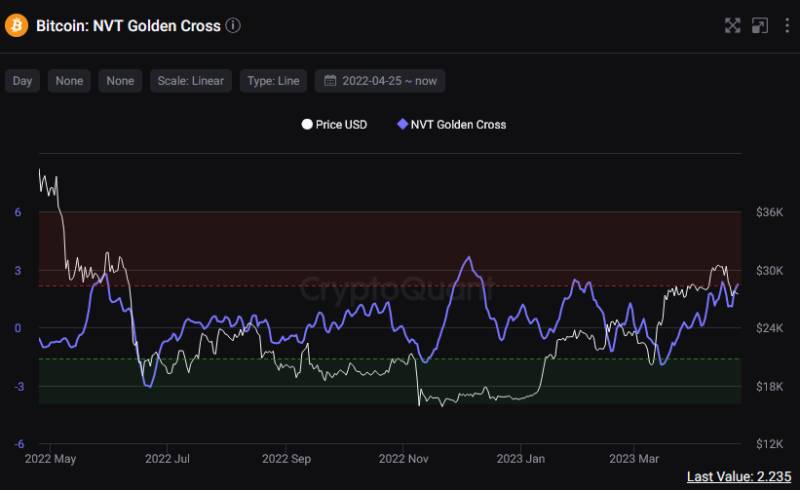
Task: Click the 2023 Jan x-axis label
Action: (x=520, y=459)
